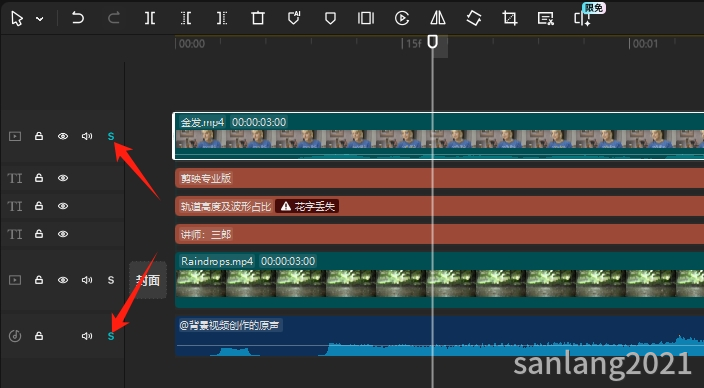The height and width of the screenshot is (388, 704).
Task: Select the 轨道高度及波形占比 text clip
Action: point(439,206)
